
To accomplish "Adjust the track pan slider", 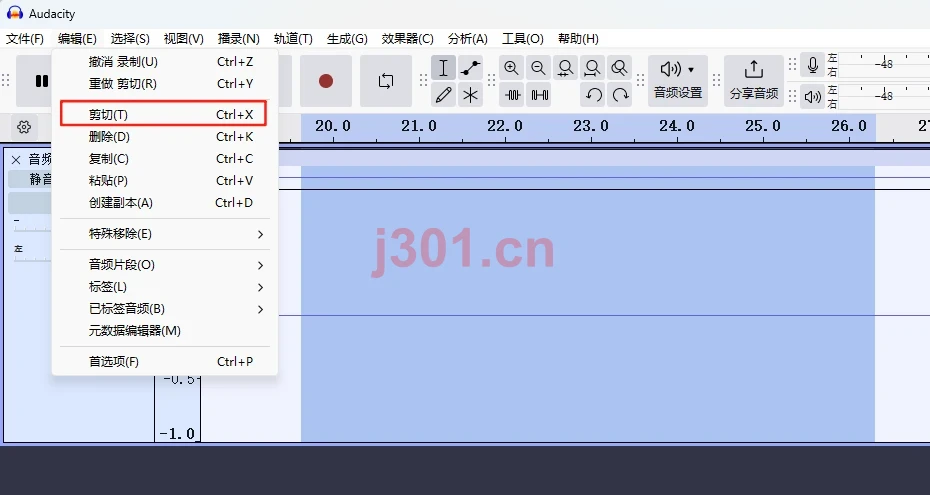I will tap(33, 254).
